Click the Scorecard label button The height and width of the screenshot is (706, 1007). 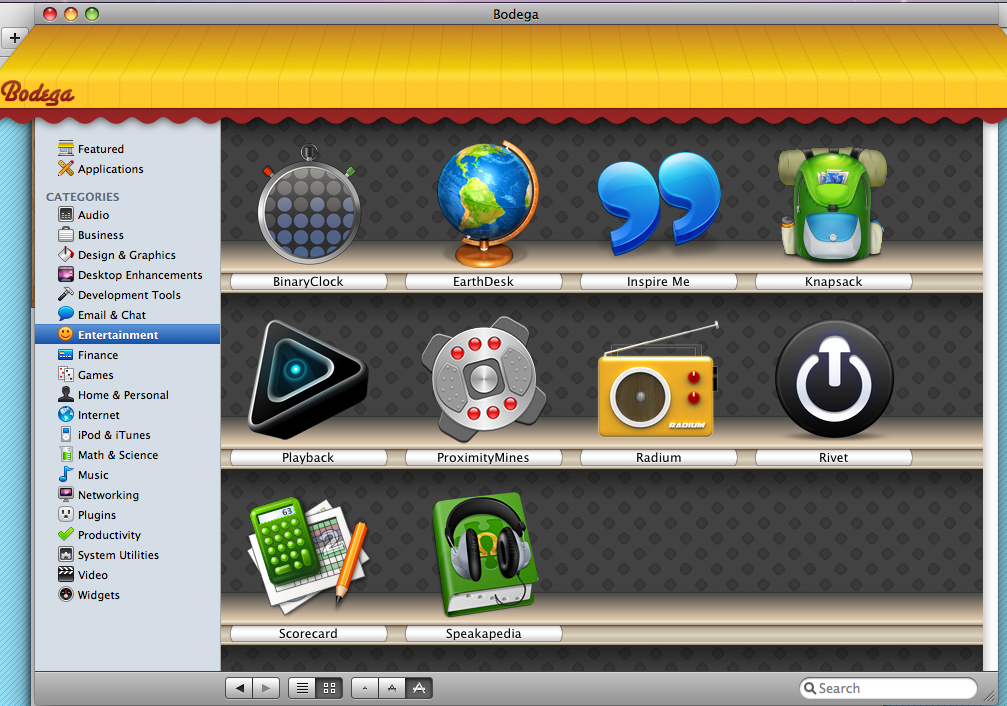(x=308, y=633)
